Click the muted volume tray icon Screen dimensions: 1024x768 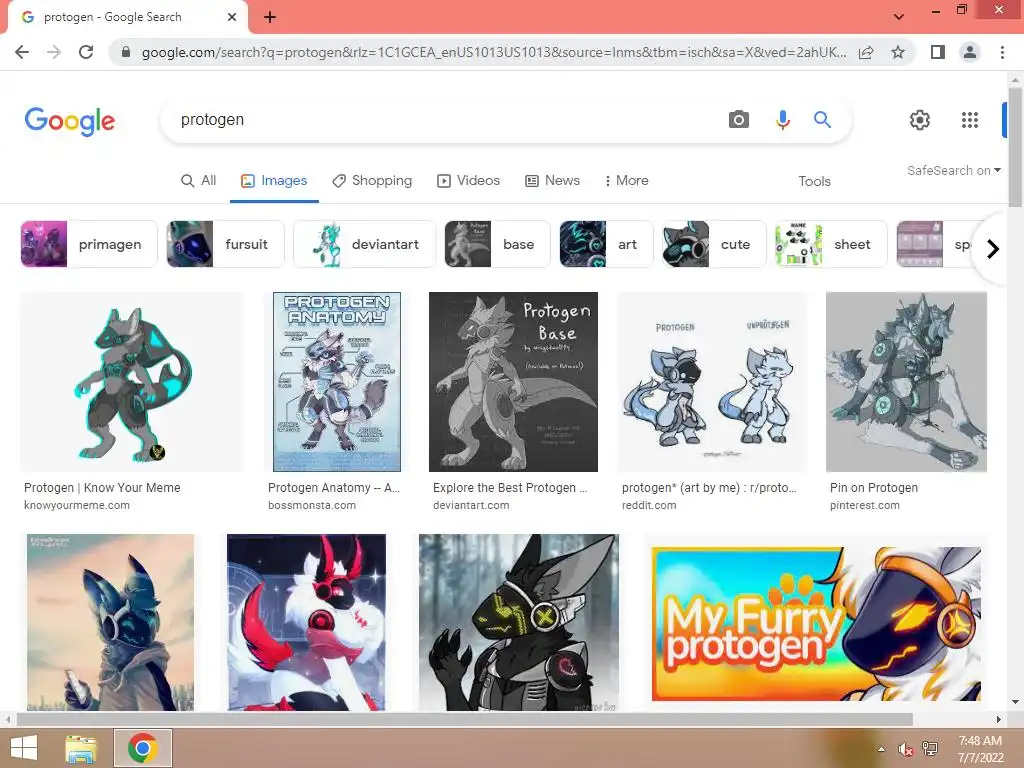(905, 750)
